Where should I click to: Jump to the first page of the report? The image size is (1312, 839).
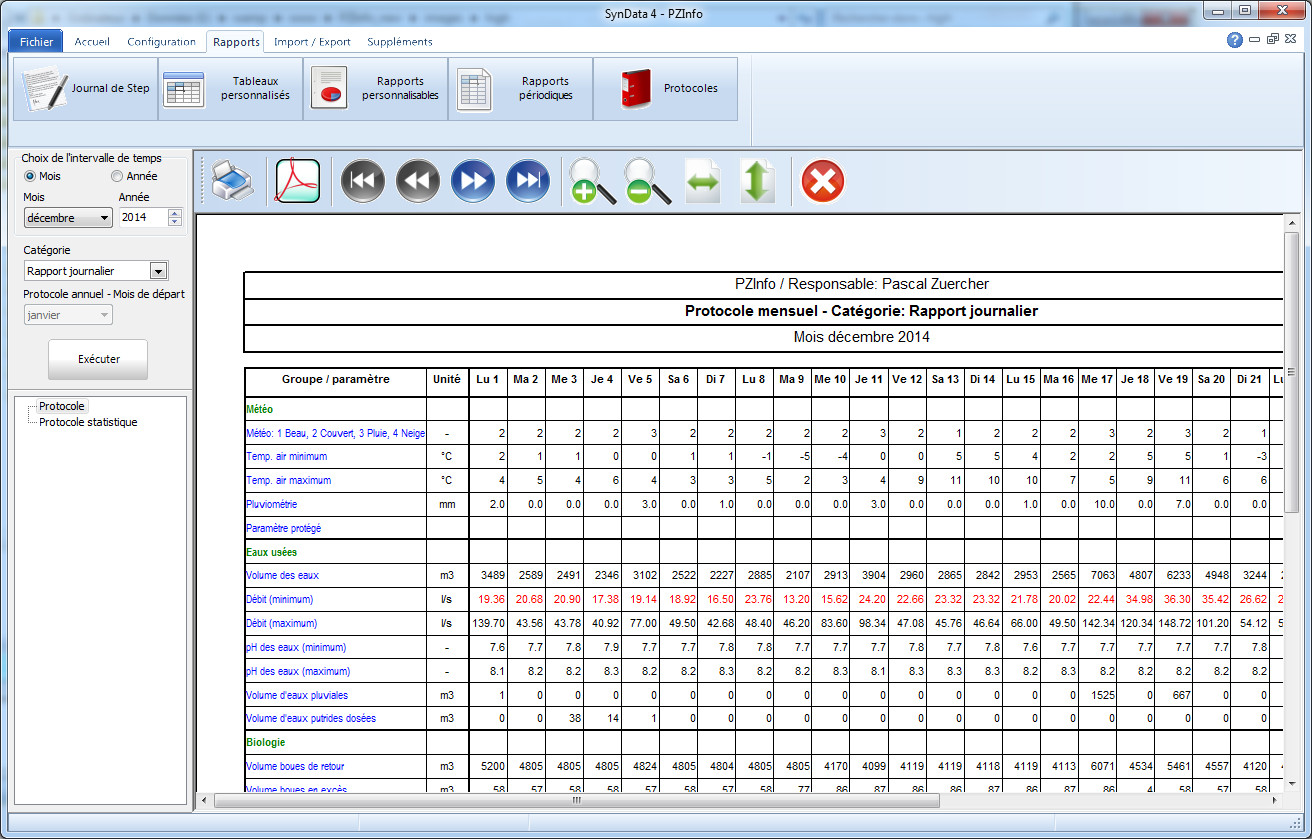click(x=363, y=182)
